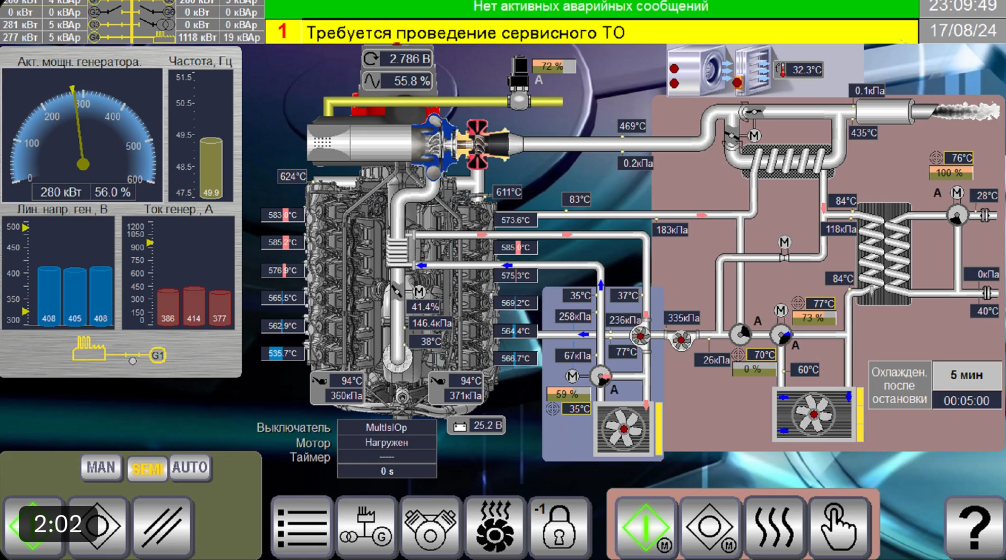Click the radiator fan under 60°C

pos(814,414)
